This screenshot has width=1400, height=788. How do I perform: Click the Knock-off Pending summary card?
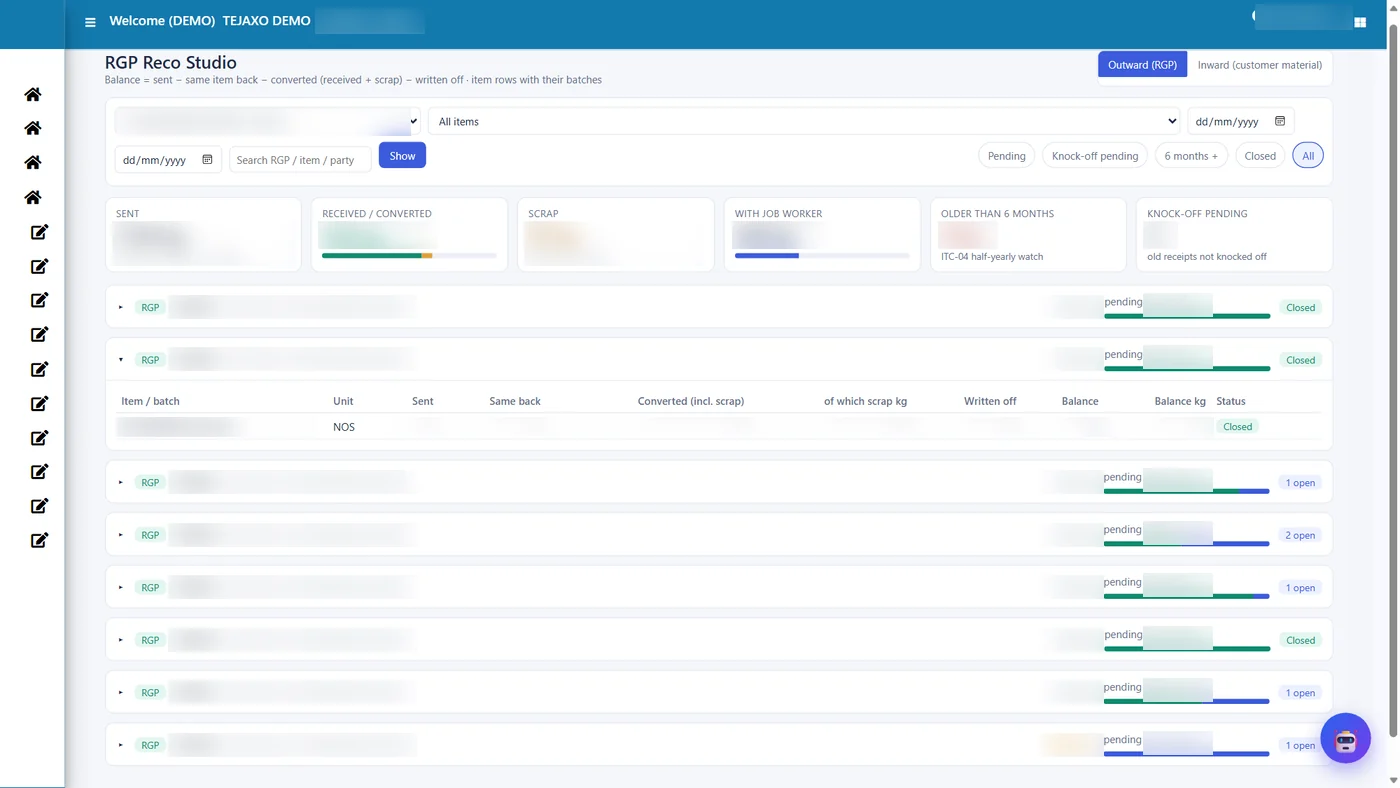click(x=1234, y=234)
